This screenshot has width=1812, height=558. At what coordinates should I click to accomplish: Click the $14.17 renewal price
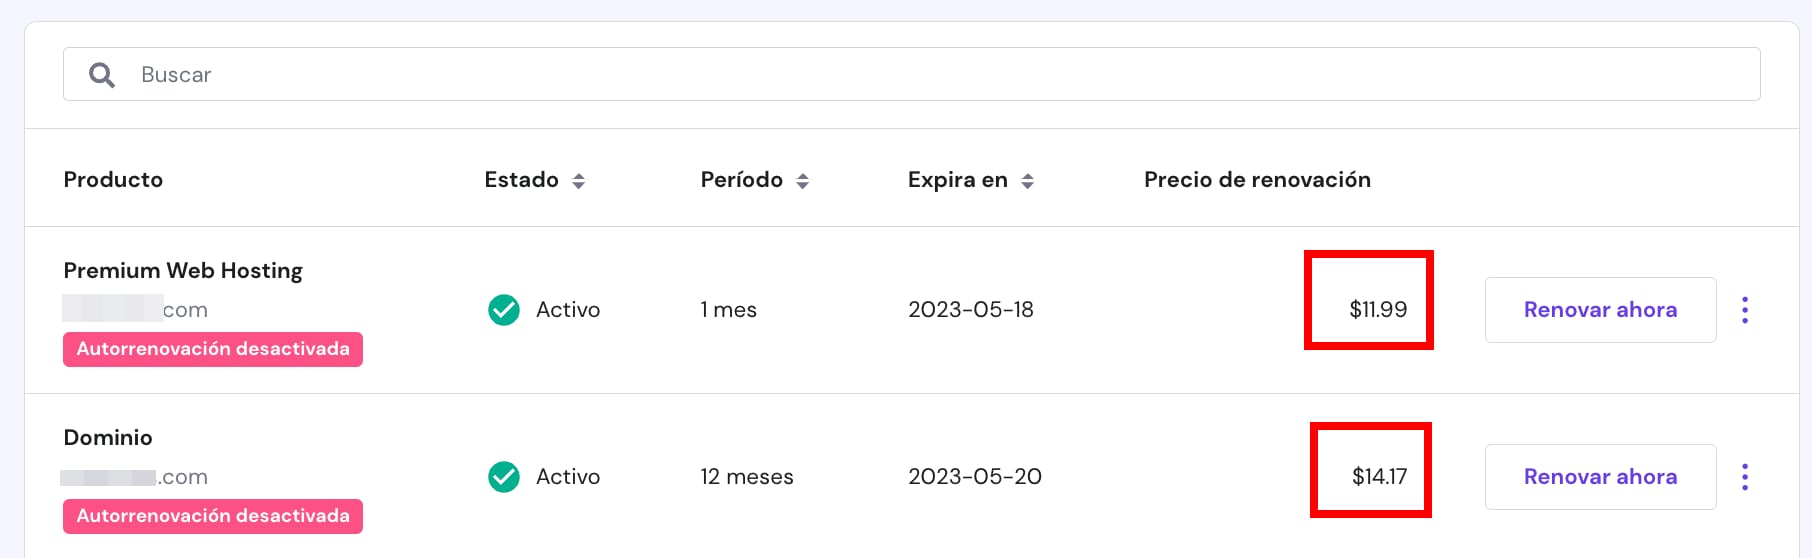[1379, 477]
